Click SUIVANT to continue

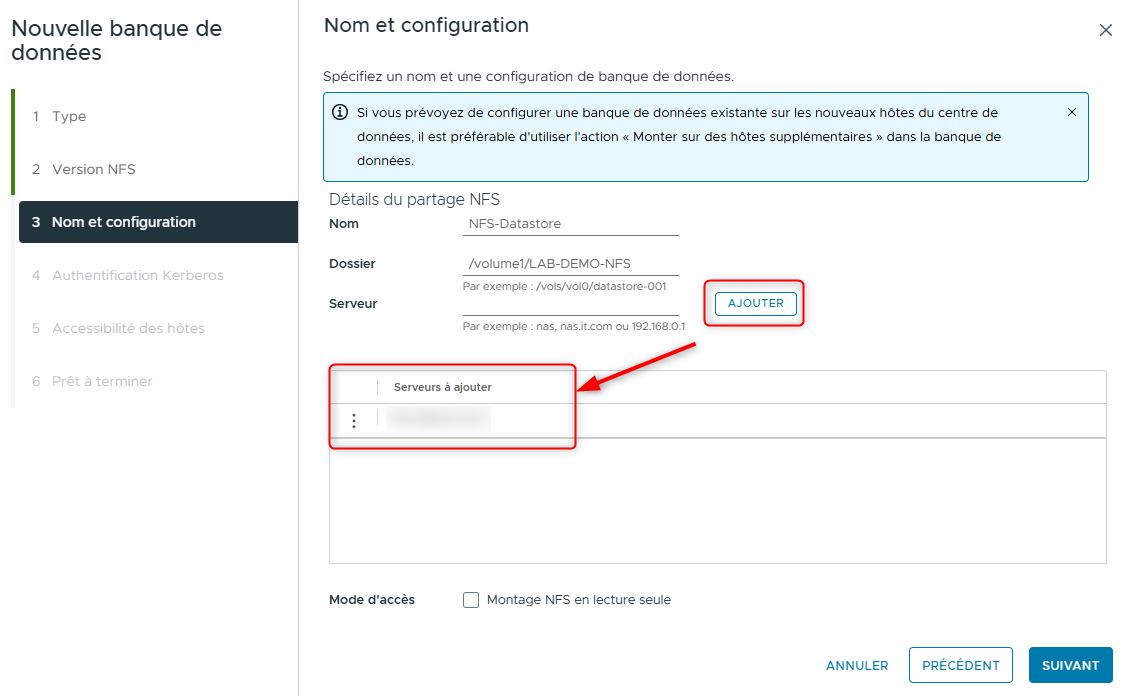pos(1070,665)
